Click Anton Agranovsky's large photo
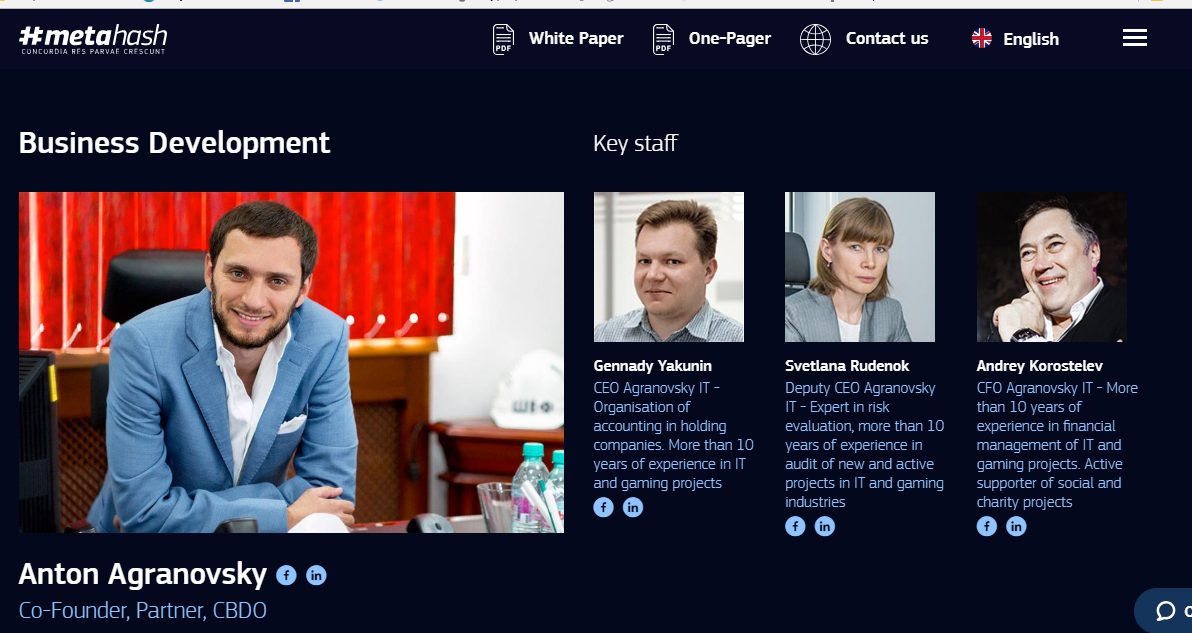 [291, 362]
